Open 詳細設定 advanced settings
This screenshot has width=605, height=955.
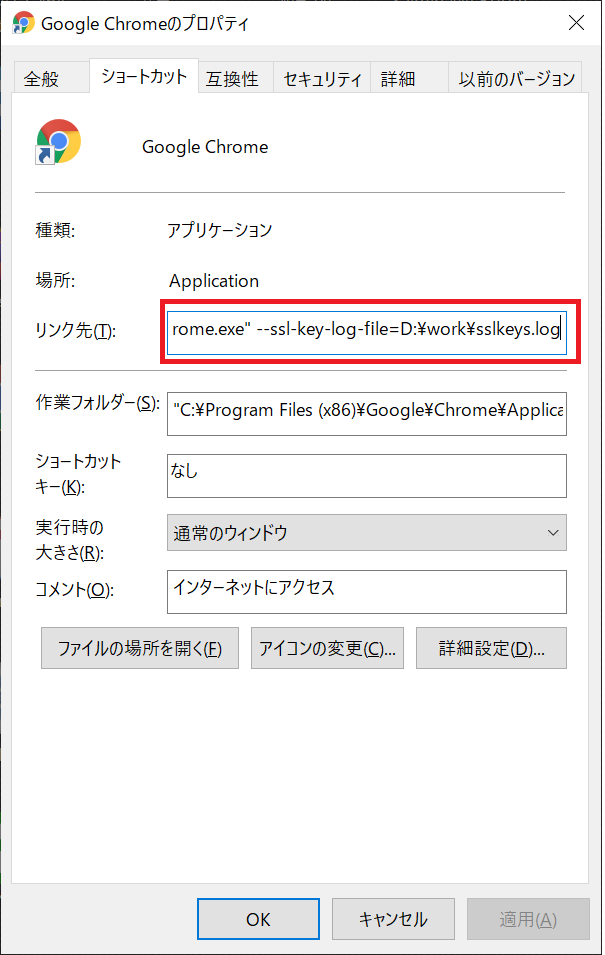pos(491,648)
